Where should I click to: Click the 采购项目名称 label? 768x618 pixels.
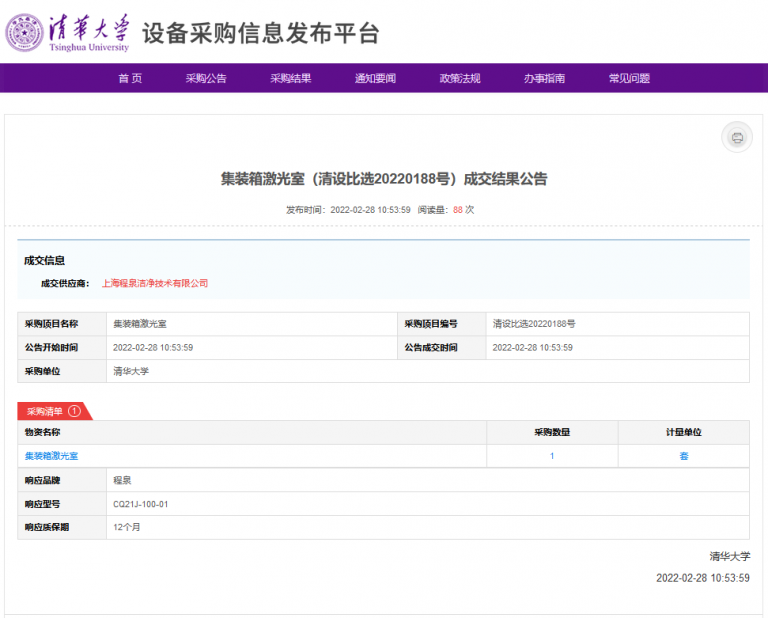pos(51,324)
